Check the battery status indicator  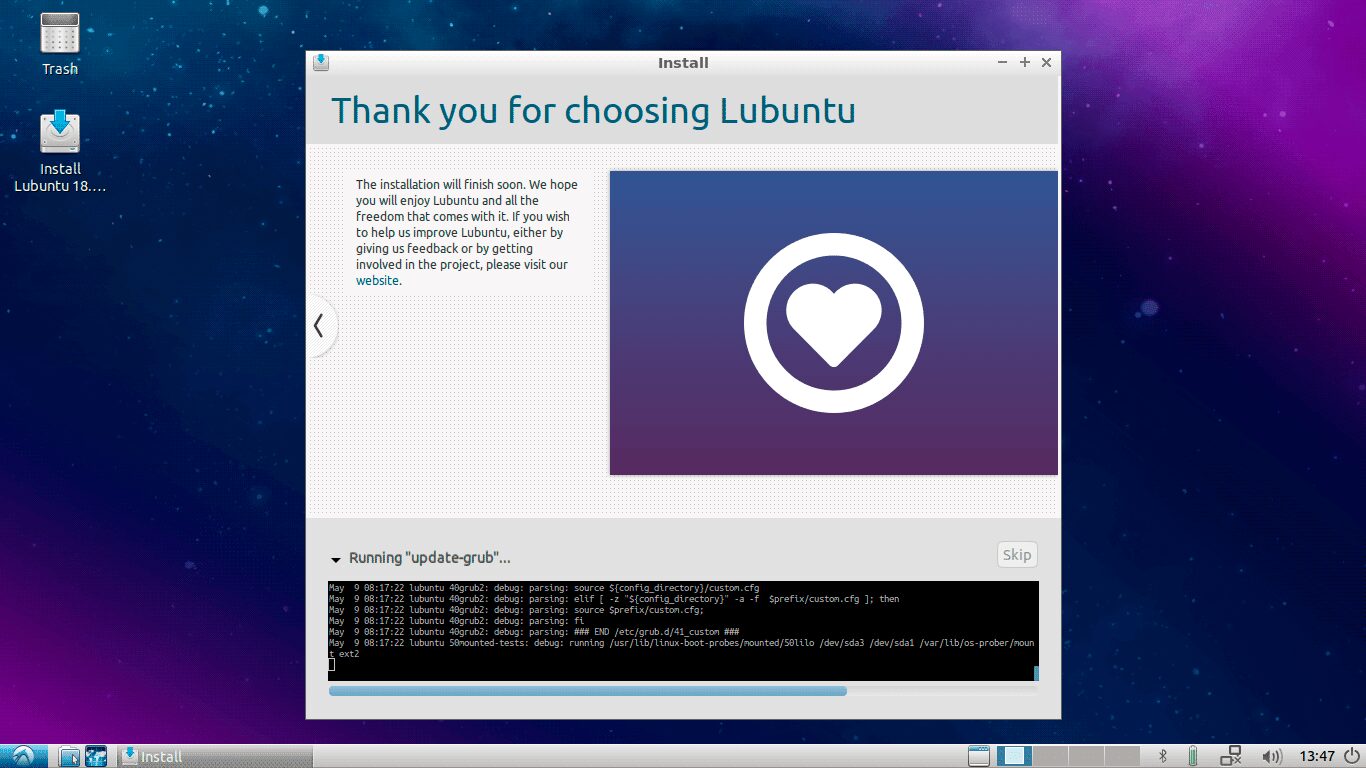(1192, 756)
